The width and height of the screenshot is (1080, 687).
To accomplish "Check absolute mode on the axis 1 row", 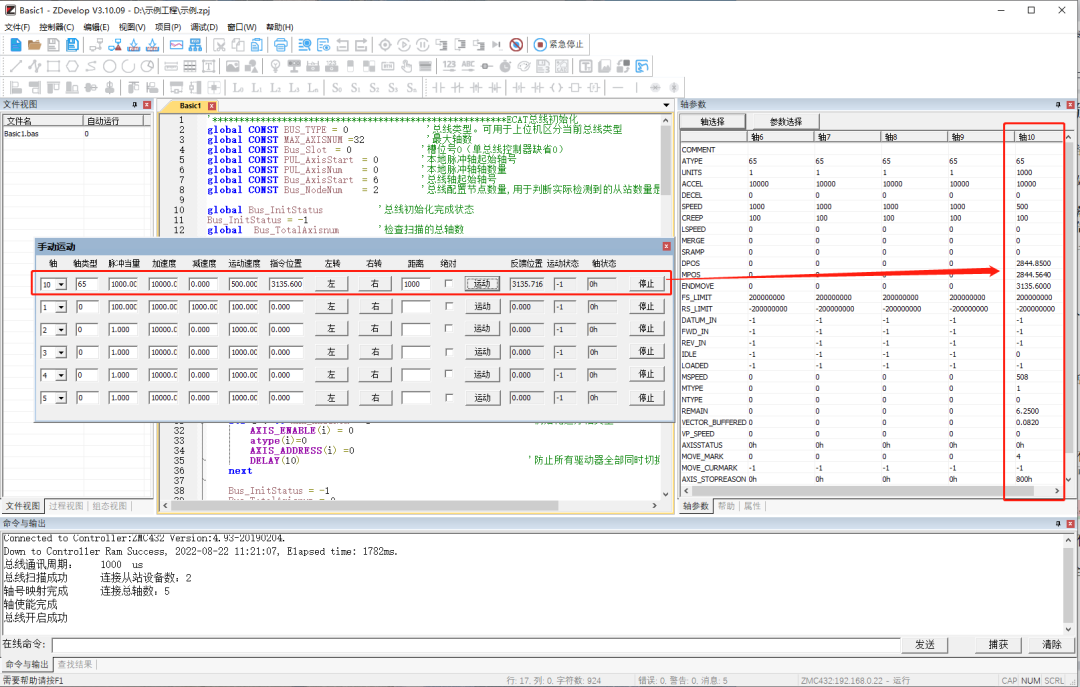I will tap(448, 306).
